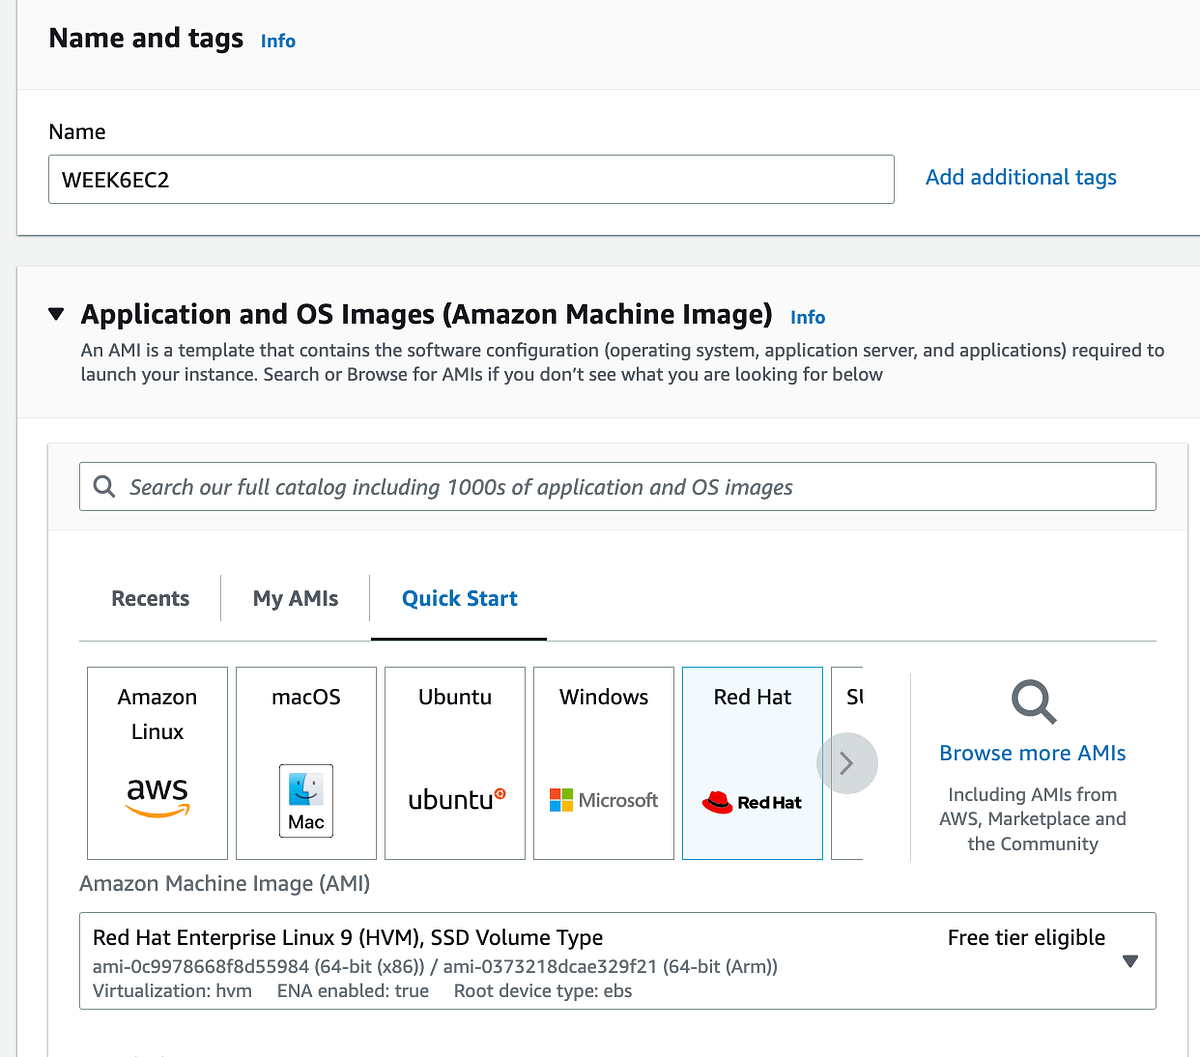
Task: Select the macOS AMI card
Action: [305, 762]
